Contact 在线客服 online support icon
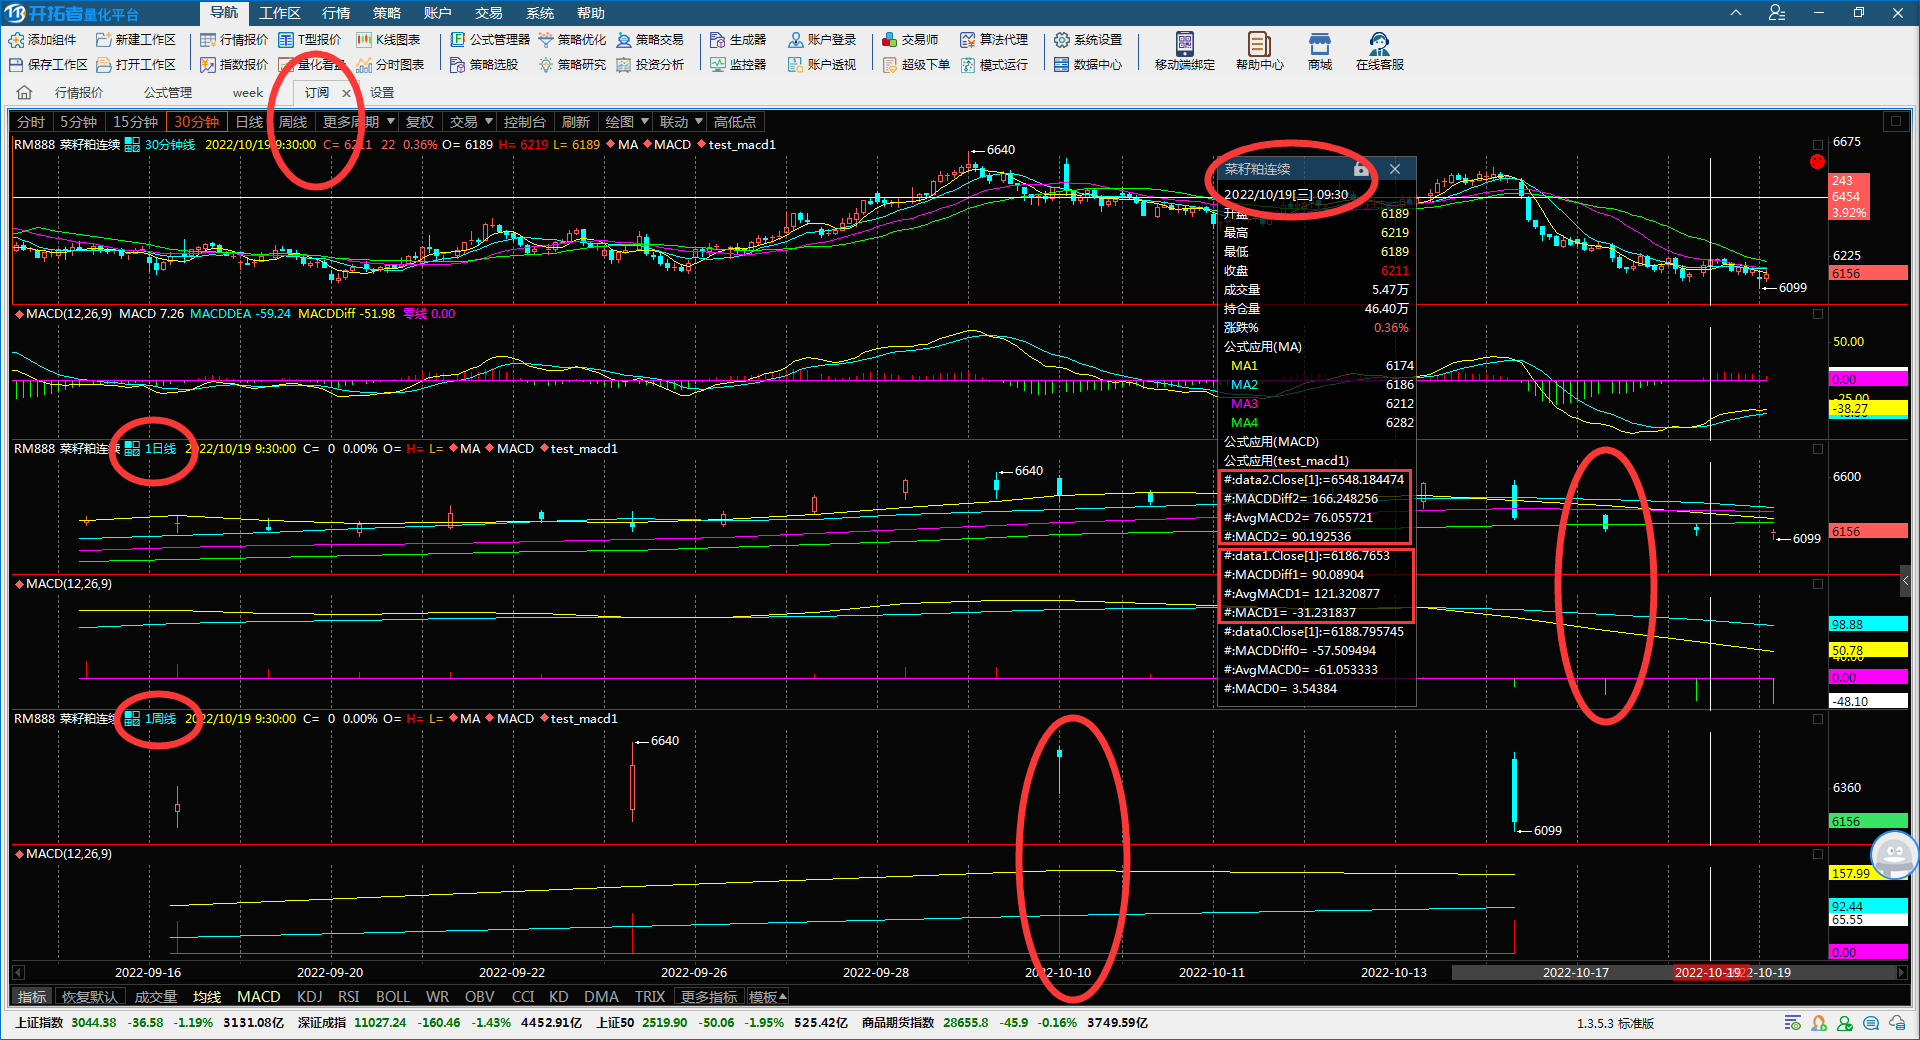 coord(1380,44)
